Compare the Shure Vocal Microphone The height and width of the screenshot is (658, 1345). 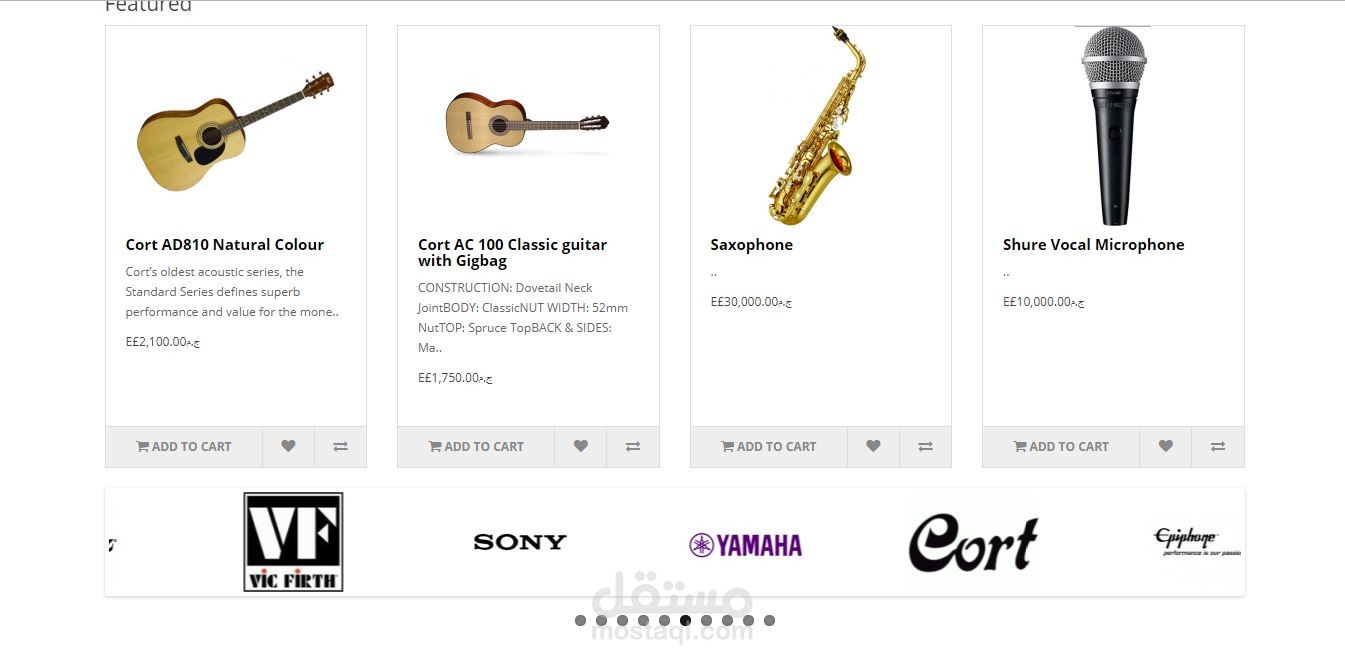pos(1218,447)
